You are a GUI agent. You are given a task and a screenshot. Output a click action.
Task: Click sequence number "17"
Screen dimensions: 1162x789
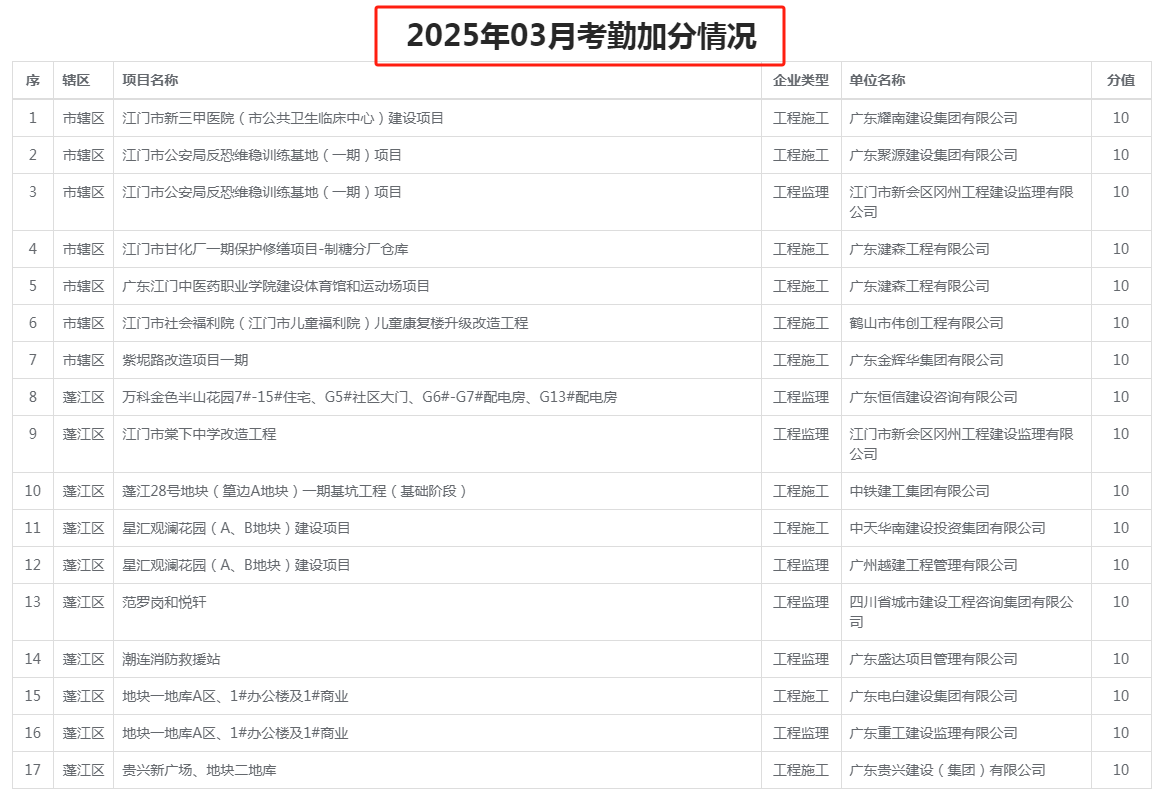coord(33,770)
